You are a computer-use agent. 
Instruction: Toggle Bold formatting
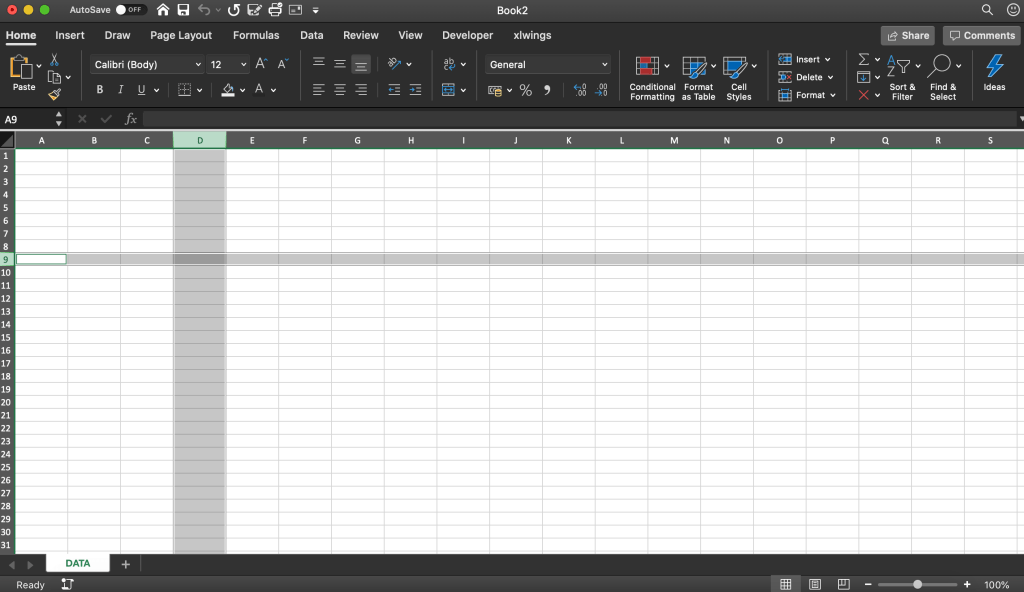coord(100,90)
